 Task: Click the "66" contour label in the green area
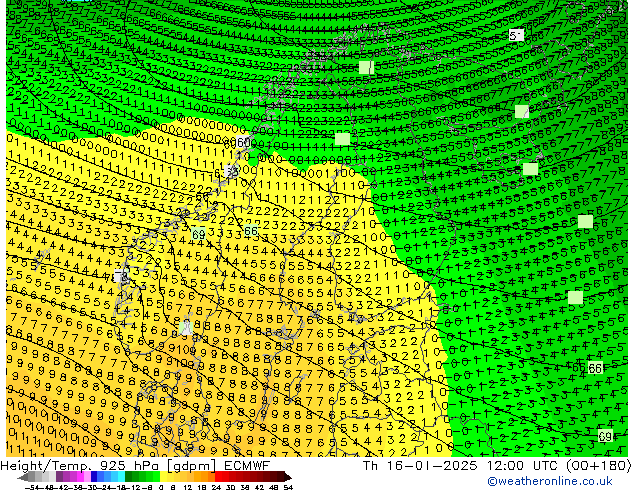(595, 368)
